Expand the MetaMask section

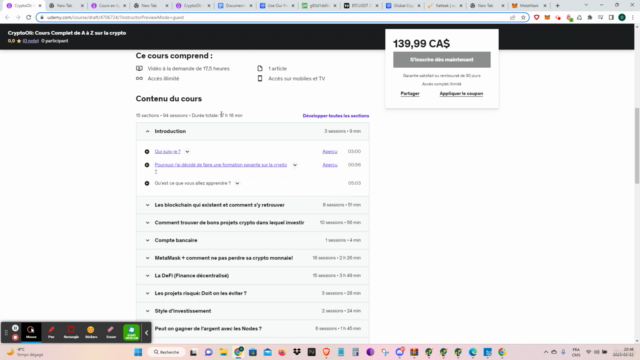pos(253,258)
